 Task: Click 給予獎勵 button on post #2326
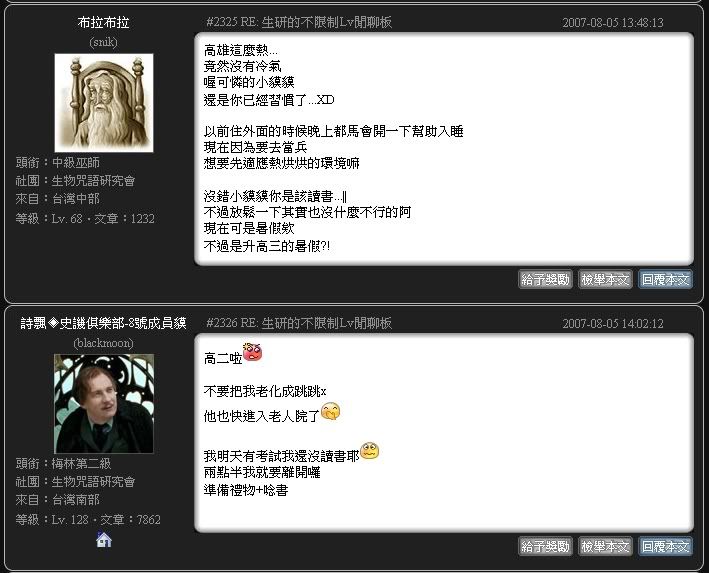click(545, 546)
